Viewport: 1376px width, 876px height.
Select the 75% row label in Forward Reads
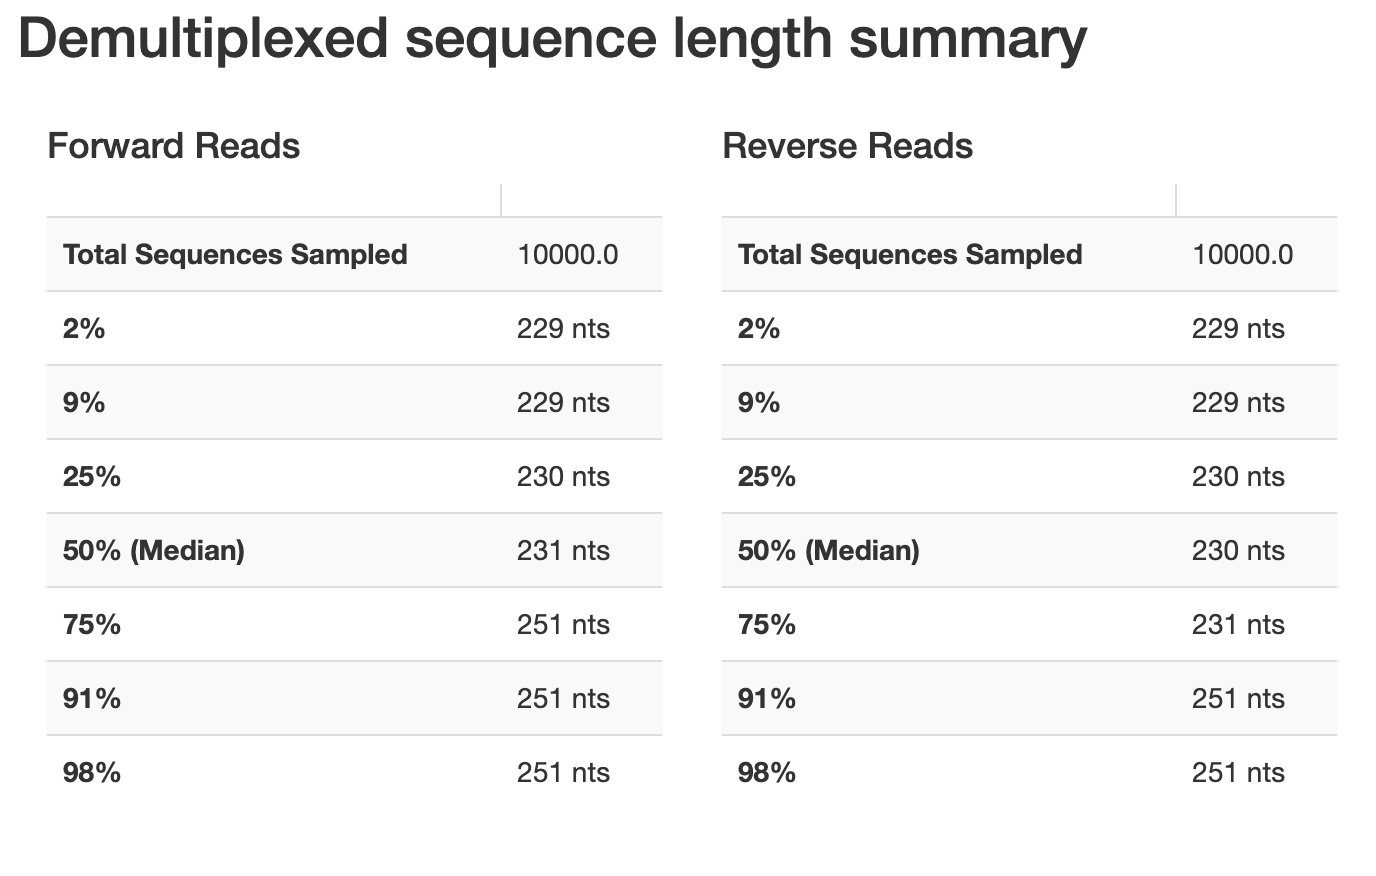coord(92,625)
